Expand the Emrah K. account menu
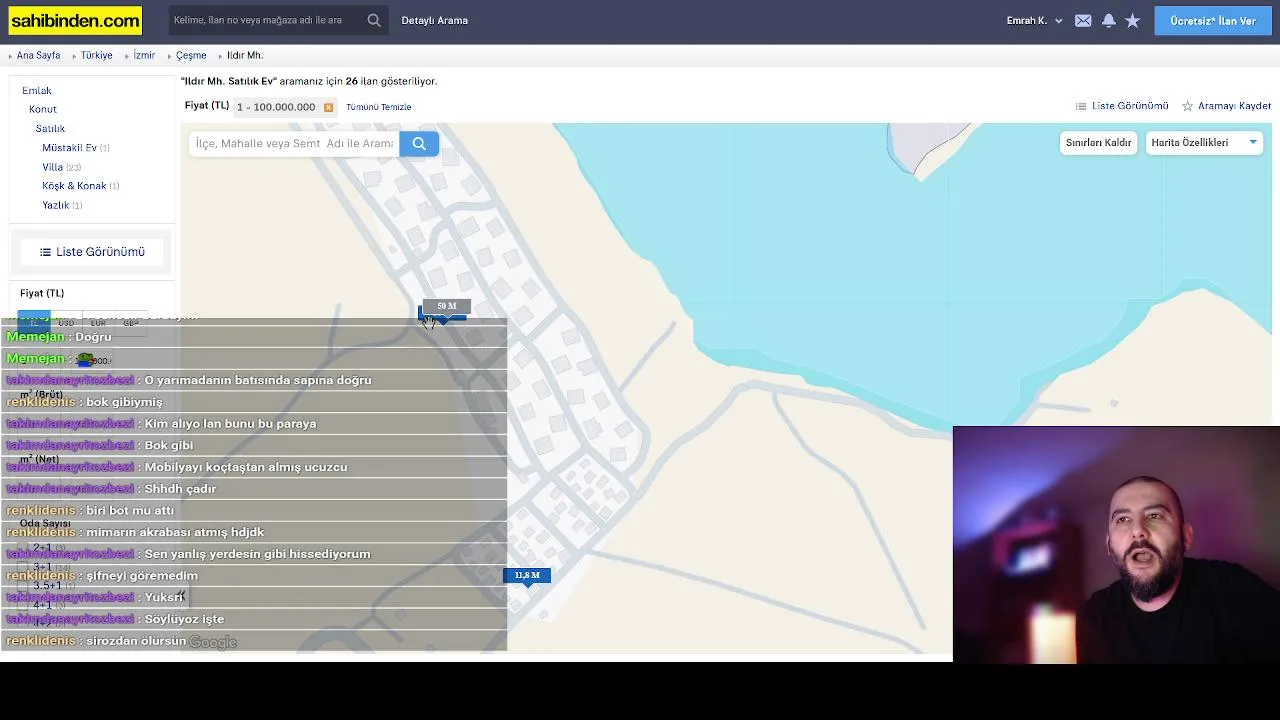Image resolution: width=1280 pixels, height=720 pixels. pos(1035,20)
